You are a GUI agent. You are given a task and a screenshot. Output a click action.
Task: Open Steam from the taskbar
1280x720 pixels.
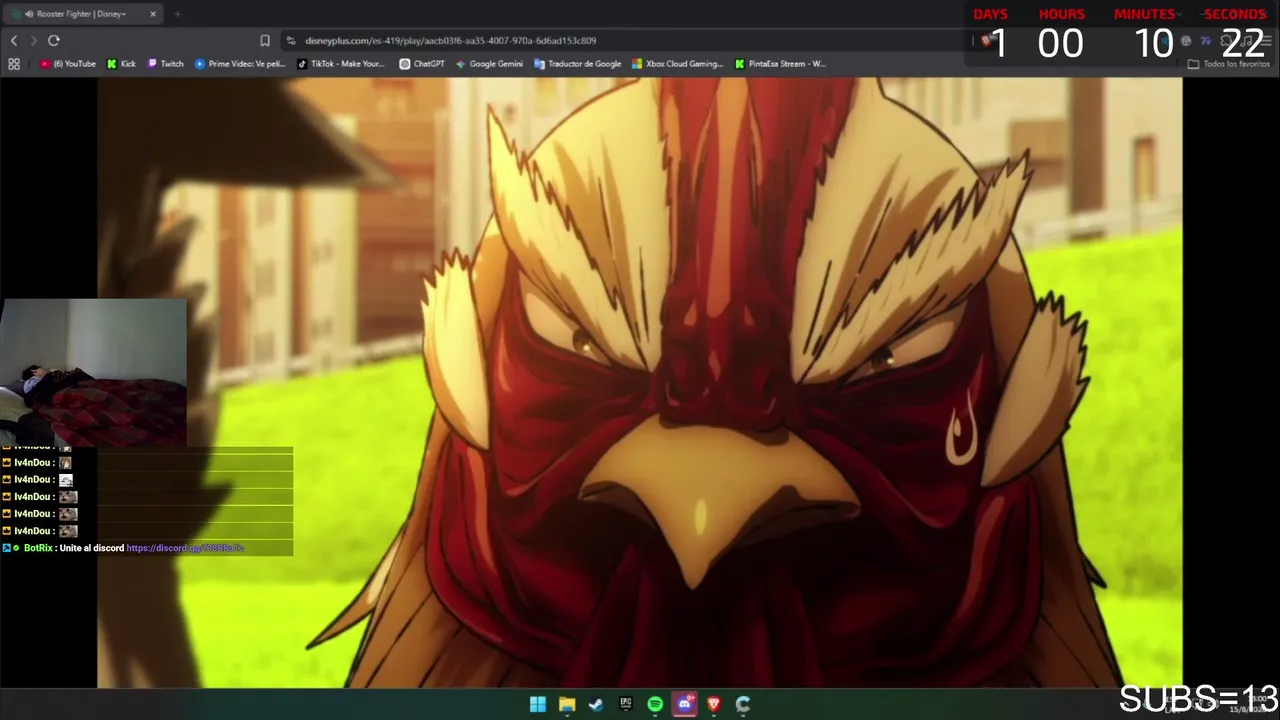pyautogui.click(x=596, y=704)
